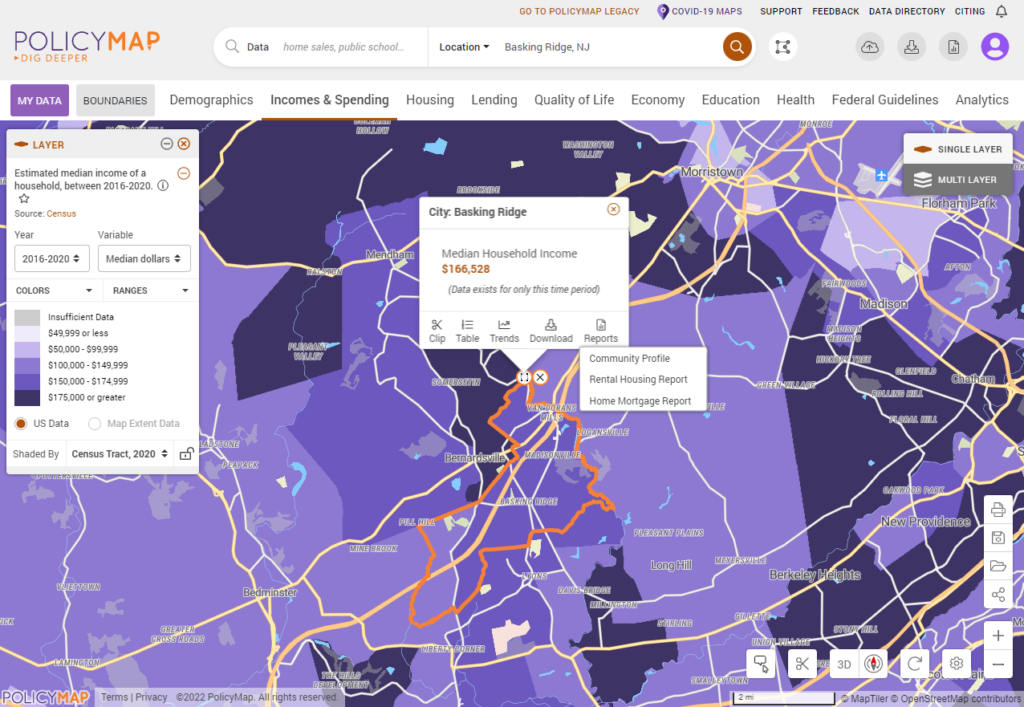Image resolution: width=1024 pixels, height=707 pixels.
Task: Open the notifications bell
Action: pyautogui.click(x=1001, y=11)
